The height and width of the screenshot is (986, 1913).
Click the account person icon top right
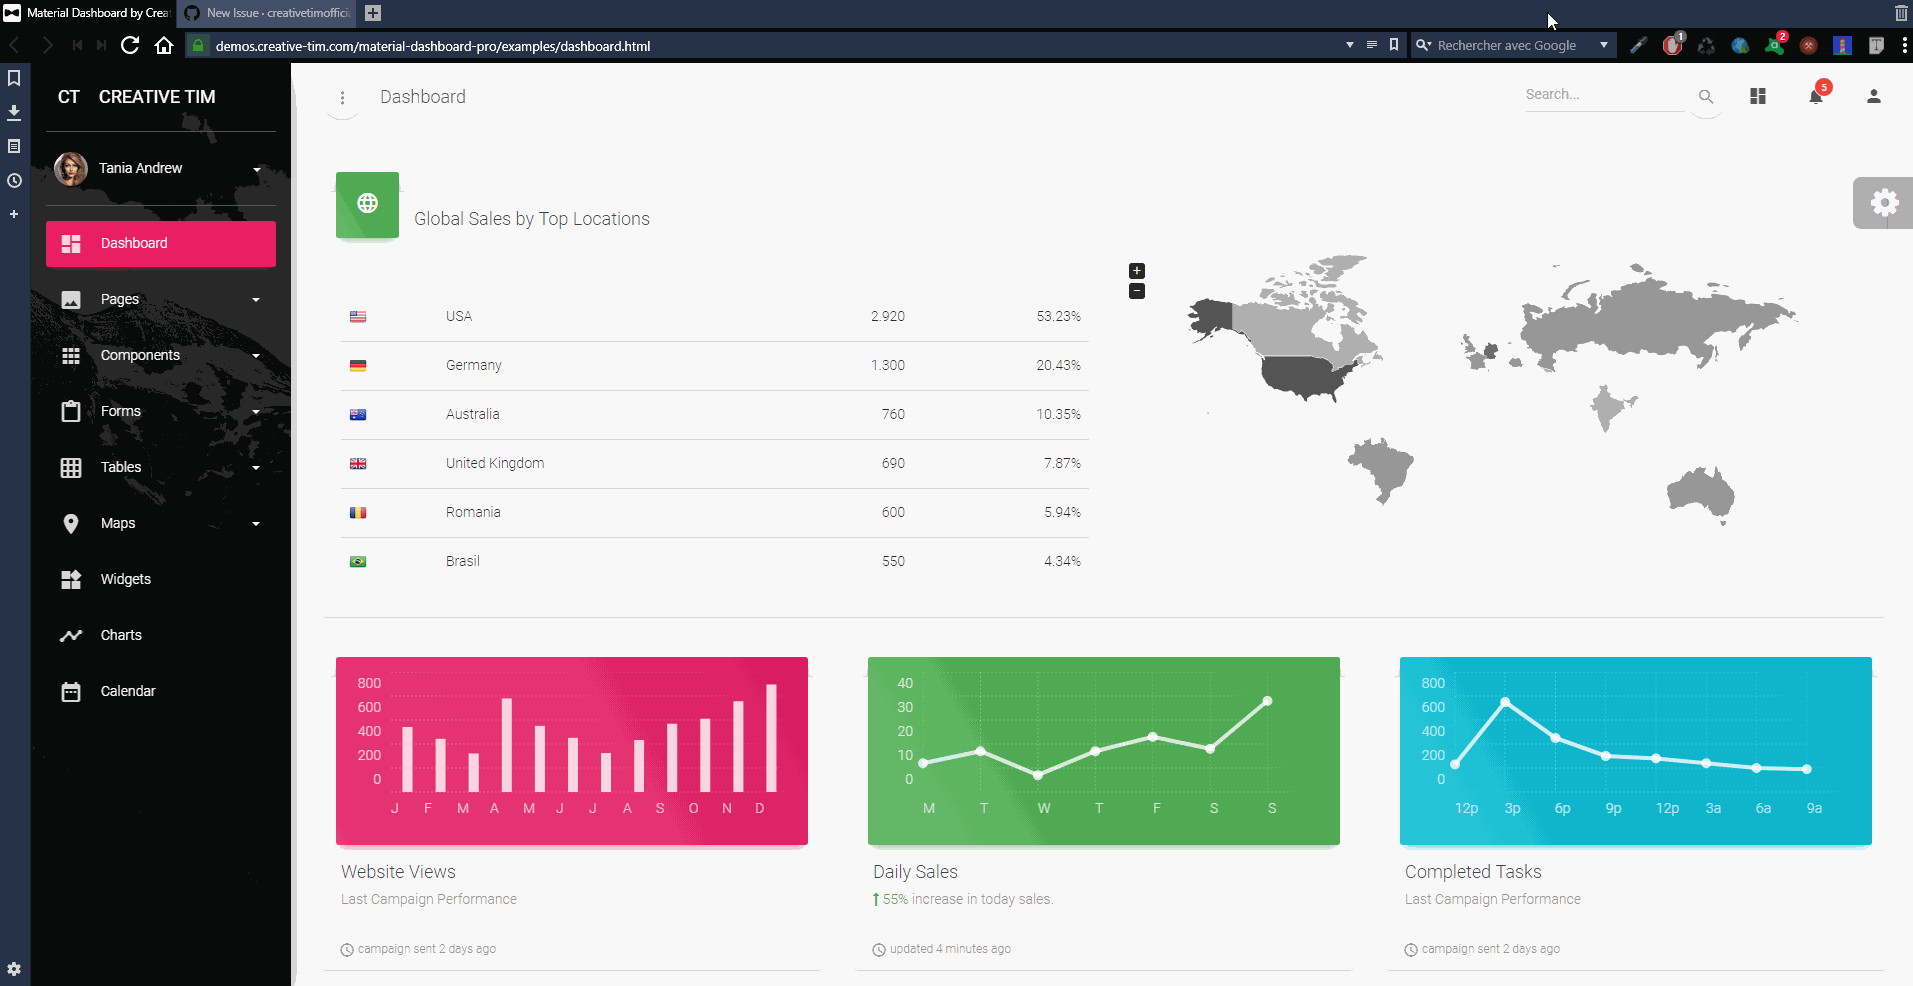pyautogui.click(x=1873, y=96)
